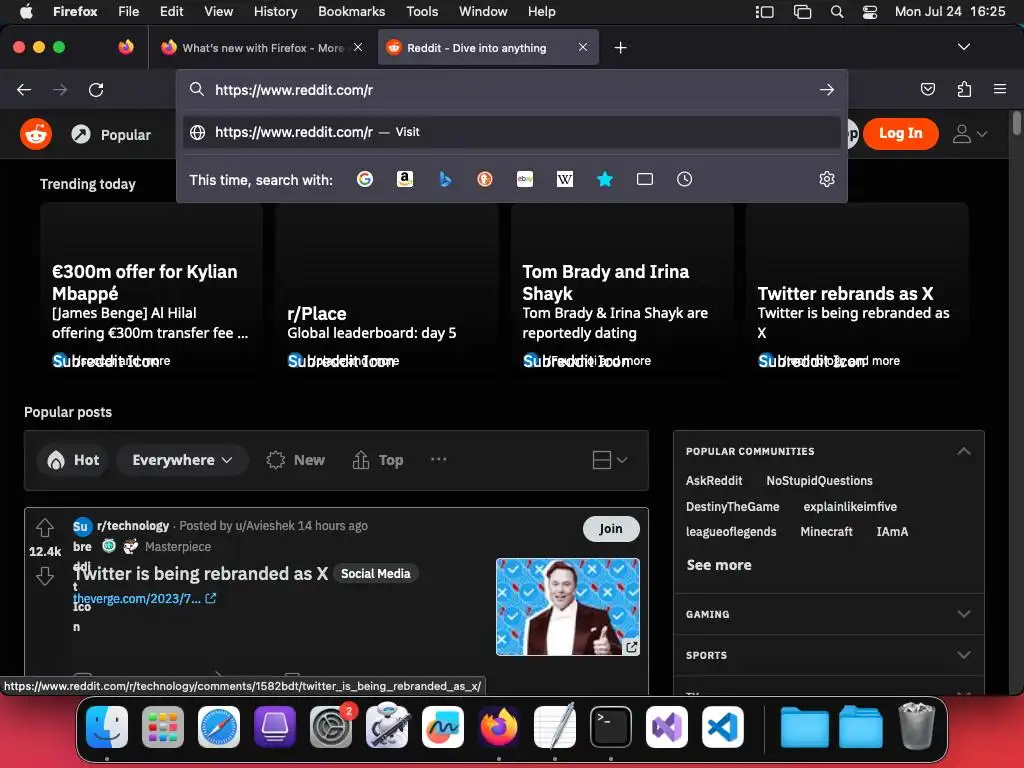
Task: Open the list all tabs chevron
Action: click(963, 47)
